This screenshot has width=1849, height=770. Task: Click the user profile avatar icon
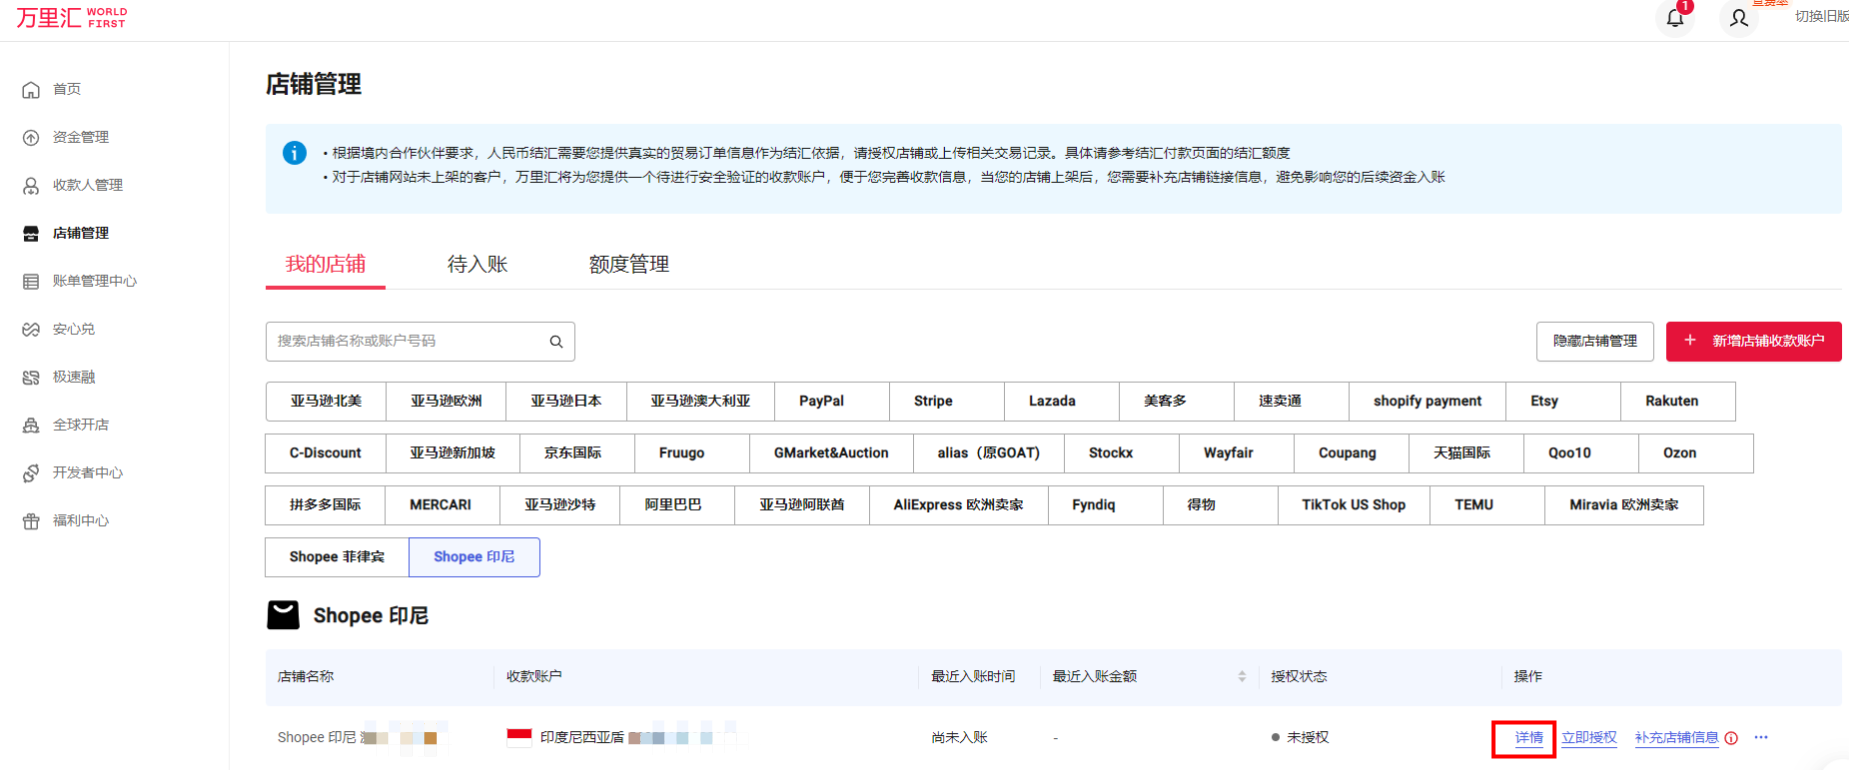1739,18
